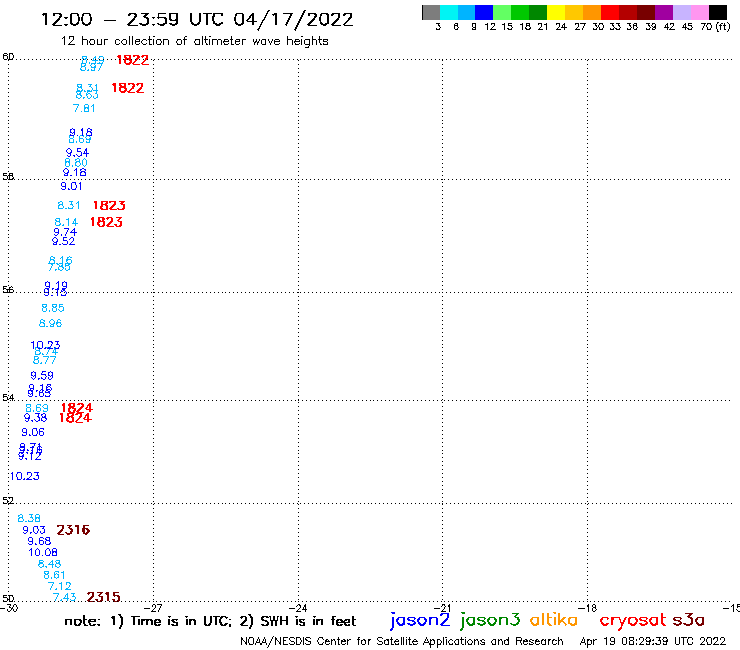This screenshot has height=650, width=740.
Task: Click the 8.77 wave height value
Action: [44, 360]
